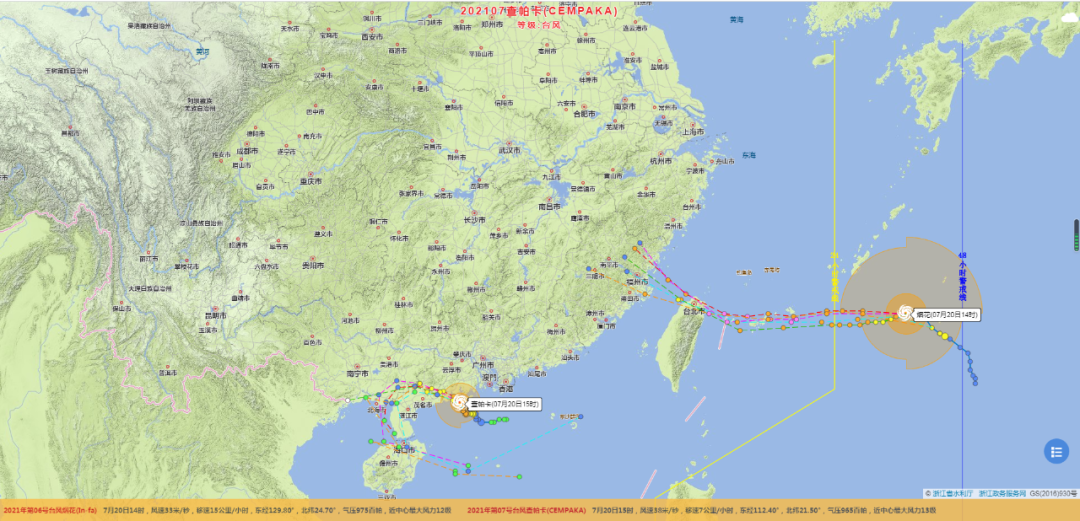Click the dark vertical zoom indicator bar
This screenshot has height=521, width=1080.
pyautogui.click(x=1077, y=235)
